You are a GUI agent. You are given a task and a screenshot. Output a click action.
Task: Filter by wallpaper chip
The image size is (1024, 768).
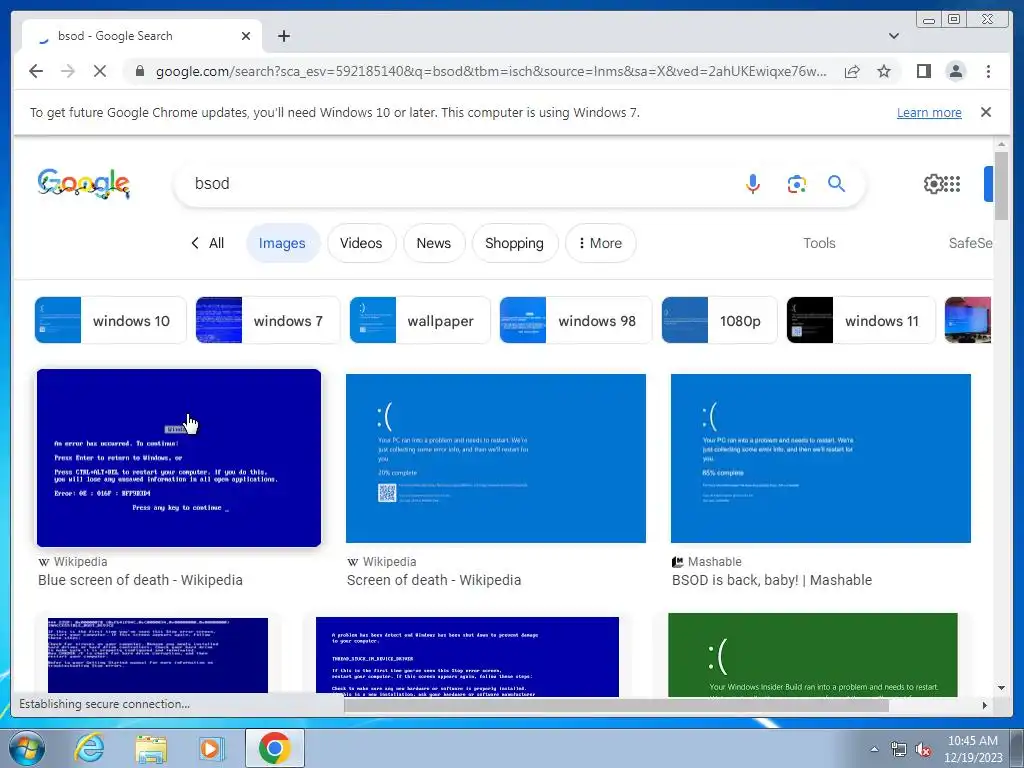point(420,320)
